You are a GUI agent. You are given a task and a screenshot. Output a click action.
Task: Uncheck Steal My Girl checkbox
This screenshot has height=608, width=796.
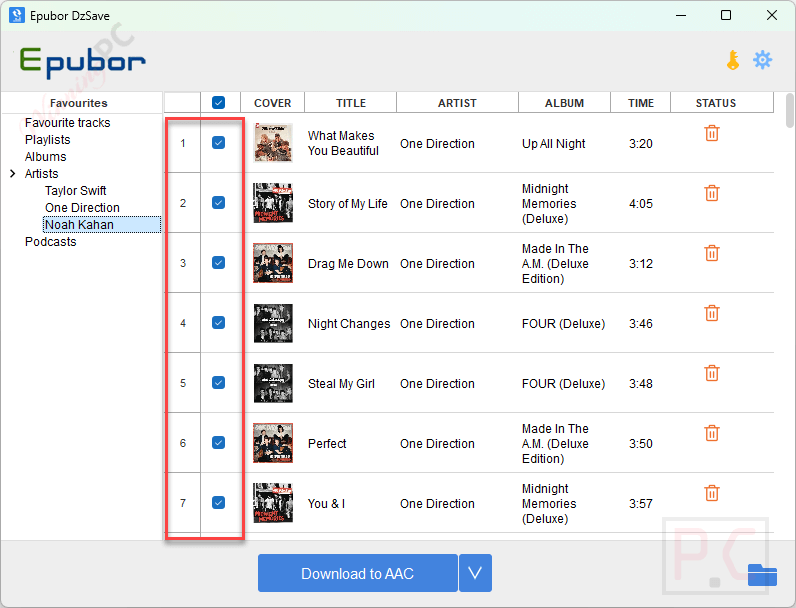(218, 382)
